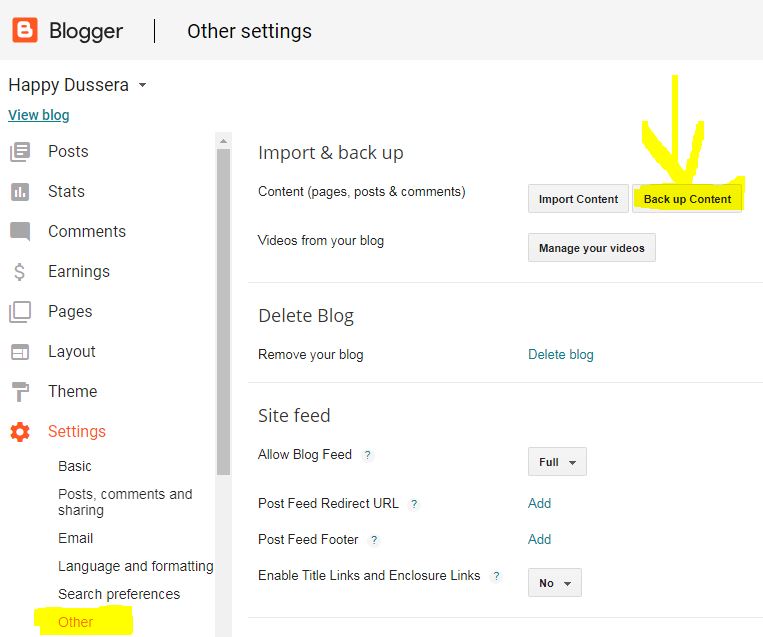Select the Other settings sub-item
763x637 pixels.
(x=75, y=622)
